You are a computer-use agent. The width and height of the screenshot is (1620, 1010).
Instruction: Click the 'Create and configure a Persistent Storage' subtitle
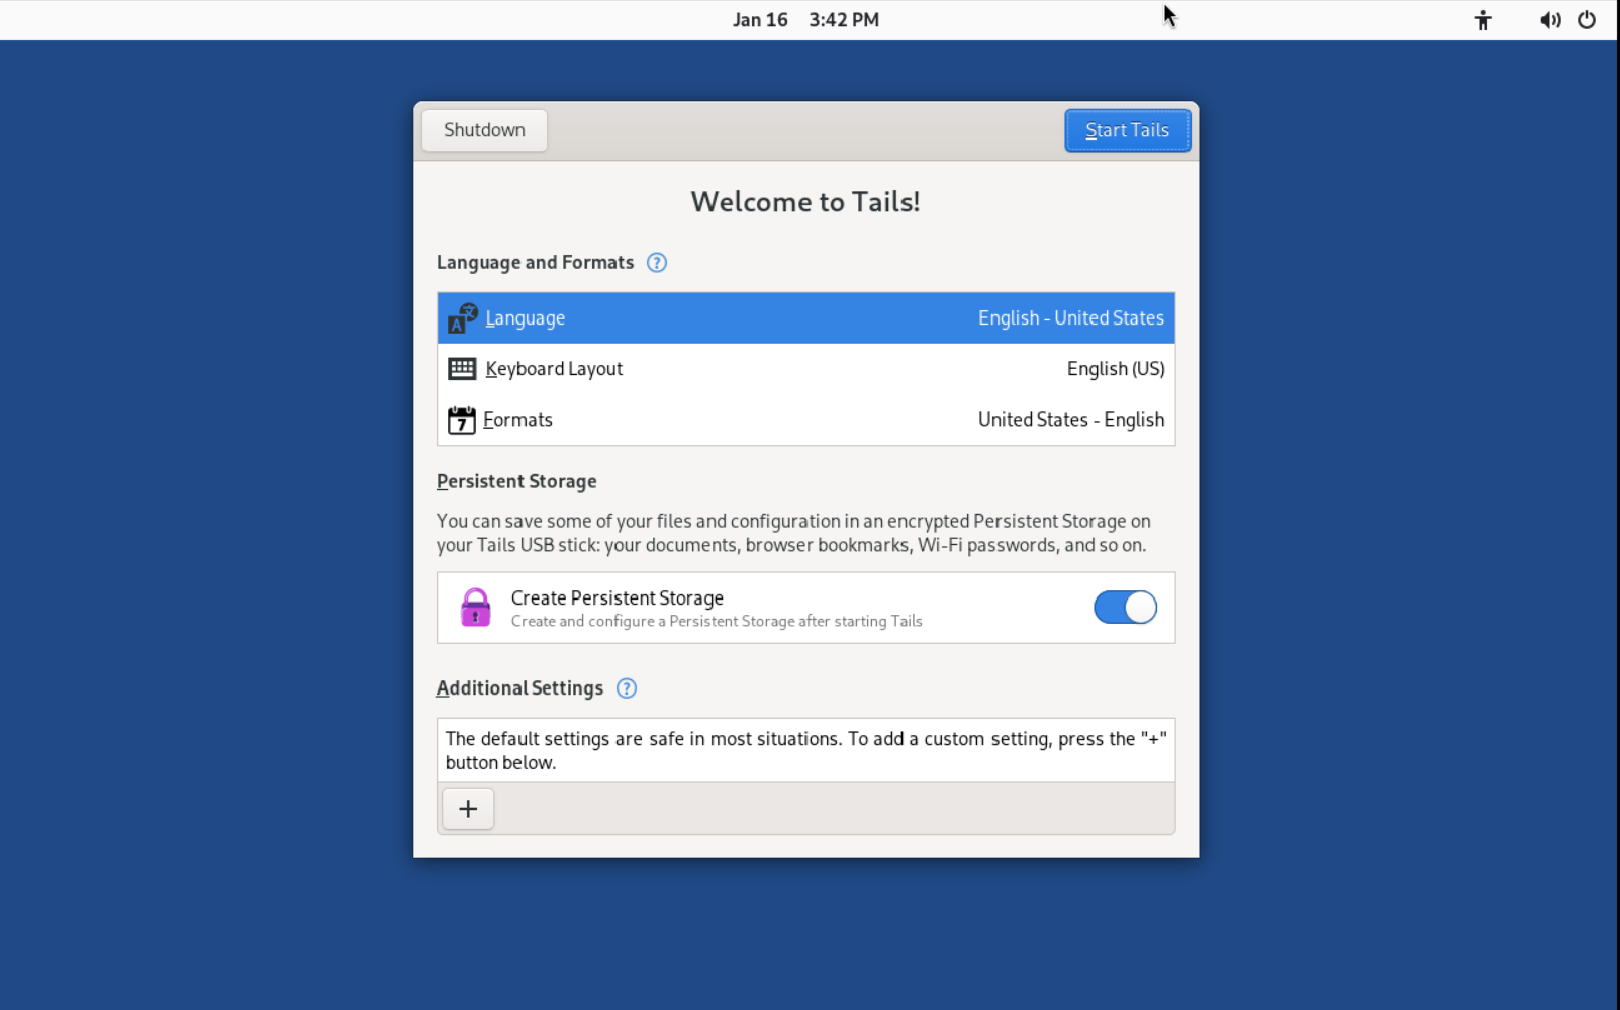click(x=716, y=621)
